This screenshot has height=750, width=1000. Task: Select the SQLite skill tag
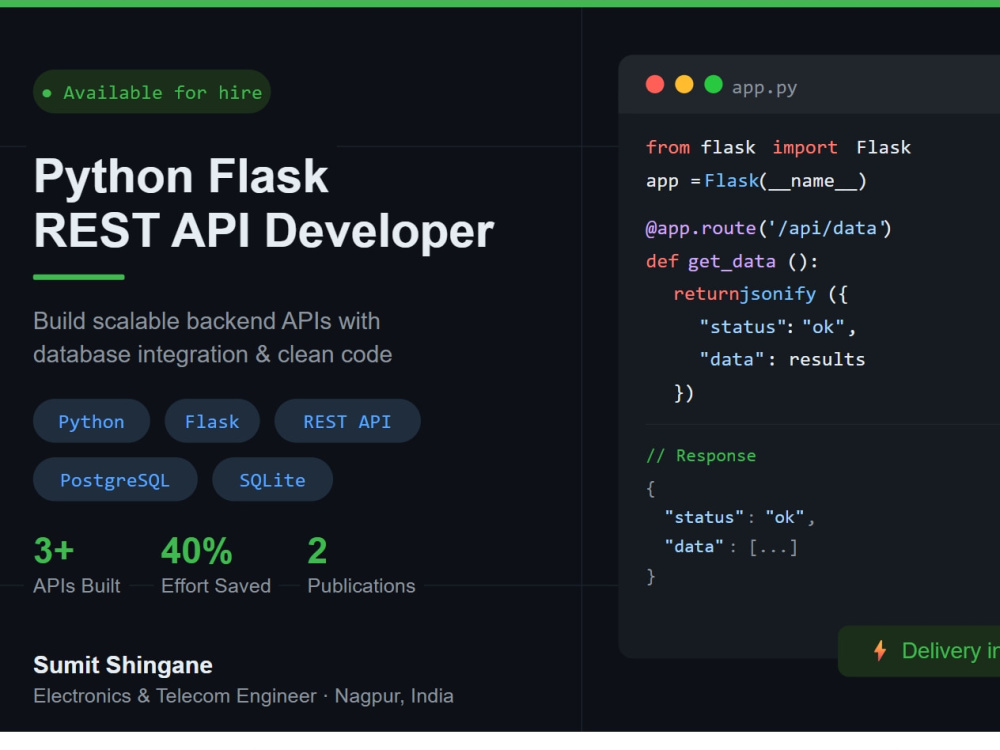[272, 480]
